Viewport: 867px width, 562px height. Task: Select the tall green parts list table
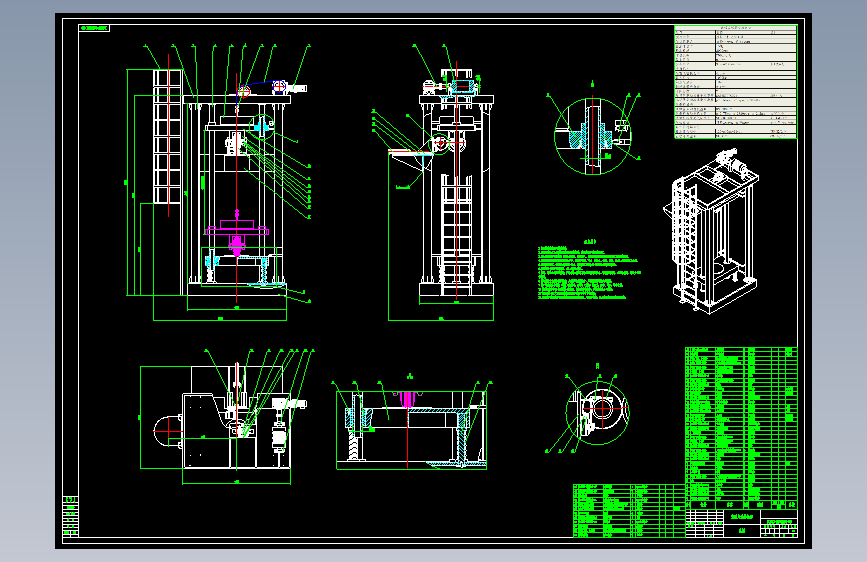click(x=741, y=428)
